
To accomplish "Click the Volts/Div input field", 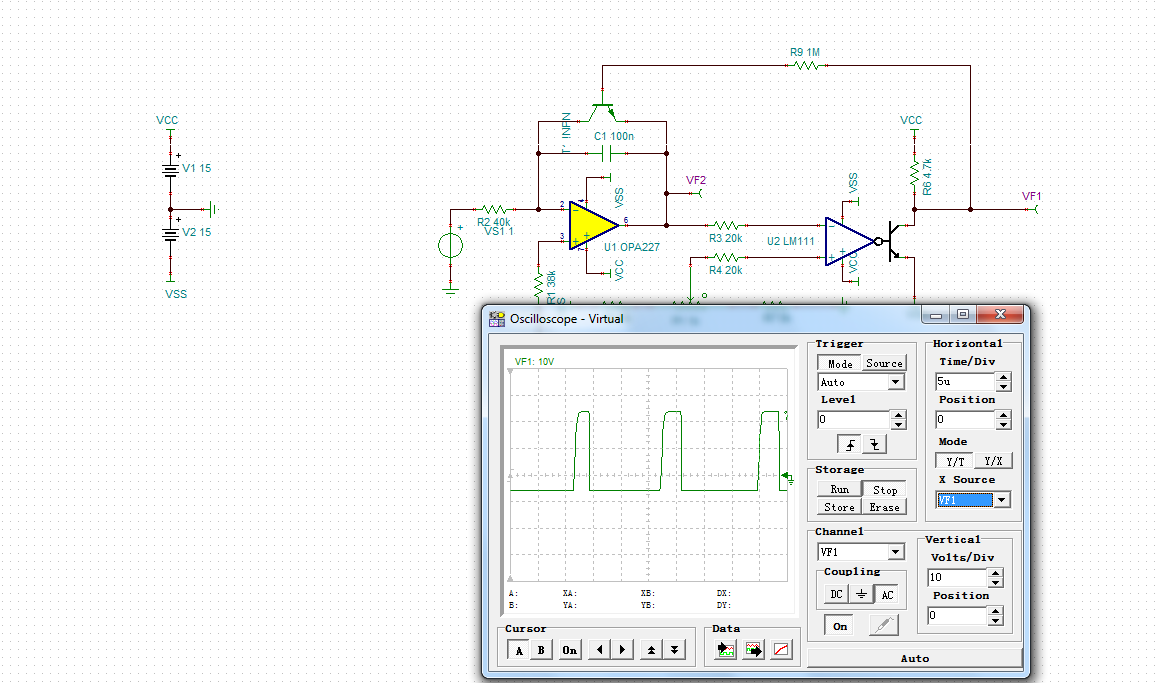I will (x=955, y=578).
